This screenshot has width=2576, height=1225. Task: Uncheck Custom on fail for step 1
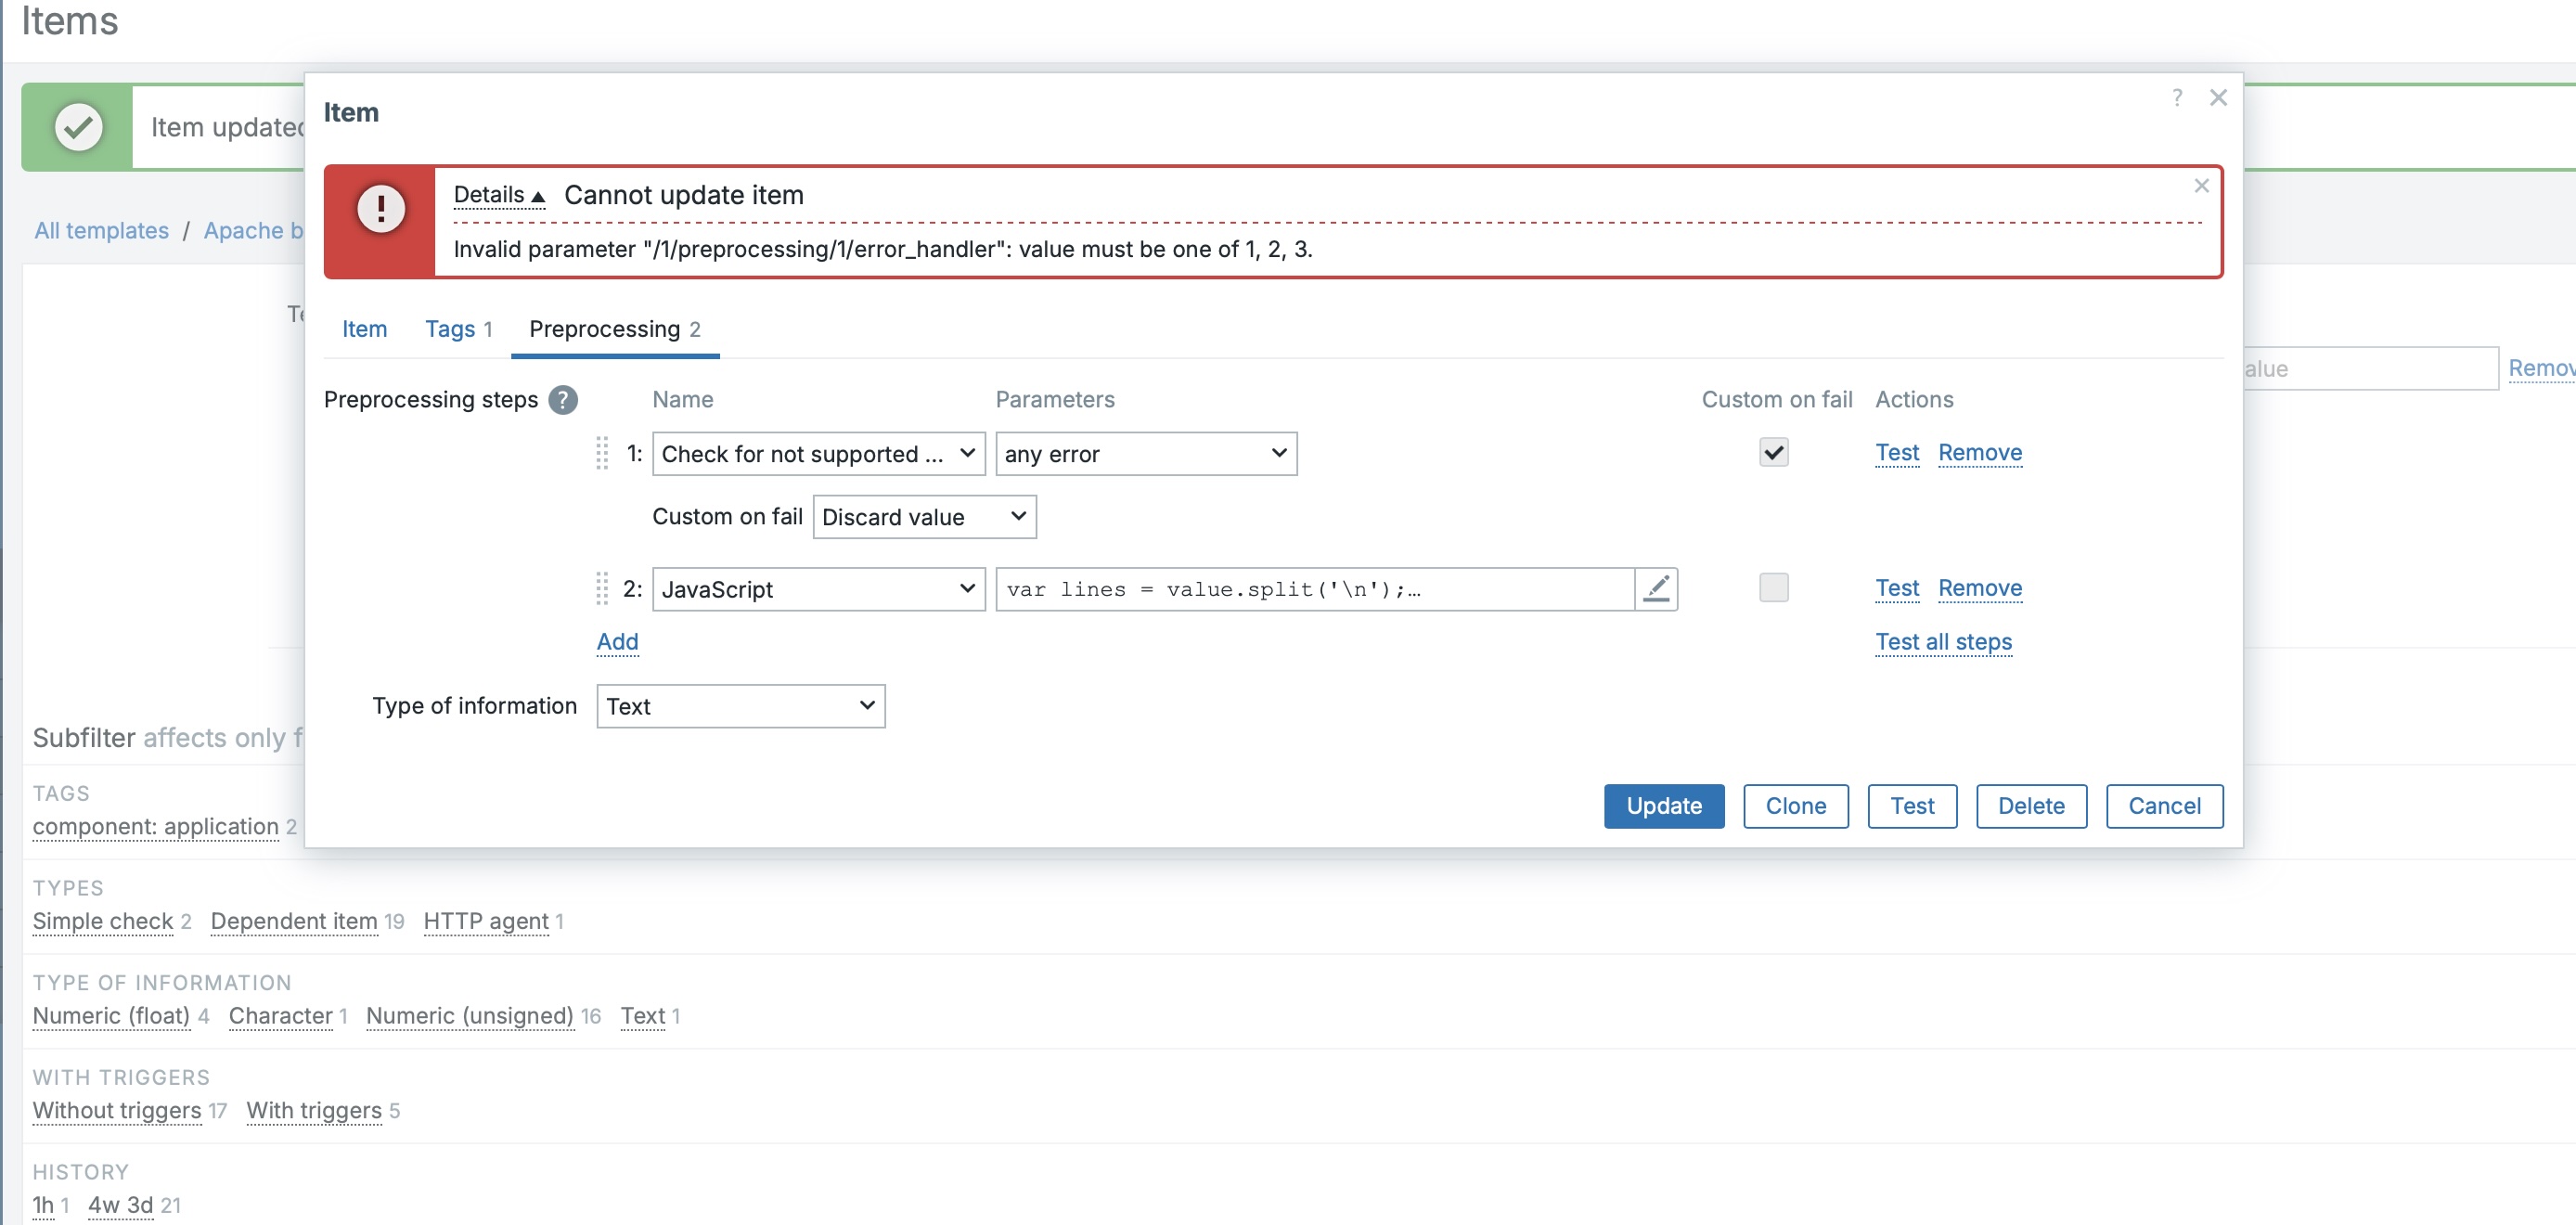[1773, 453]
